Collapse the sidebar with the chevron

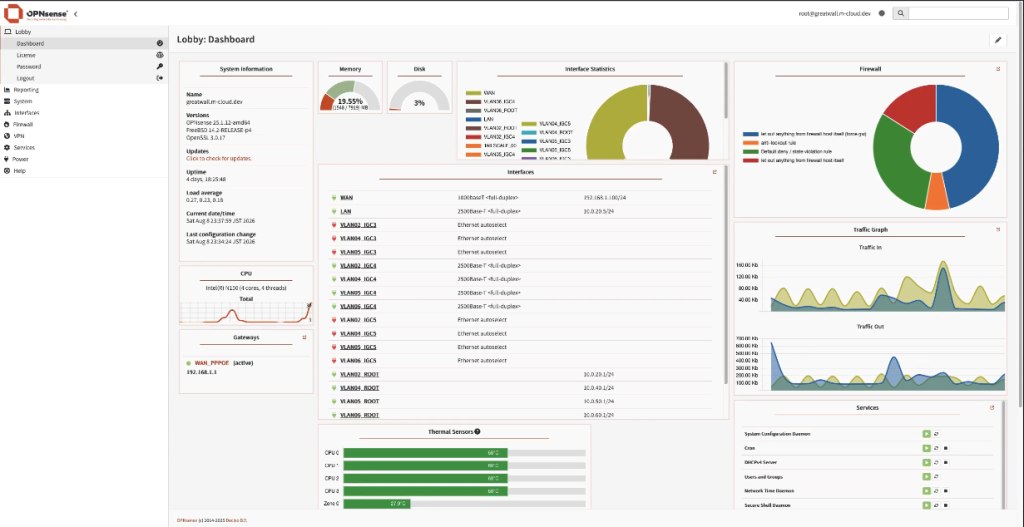(76, 13)
